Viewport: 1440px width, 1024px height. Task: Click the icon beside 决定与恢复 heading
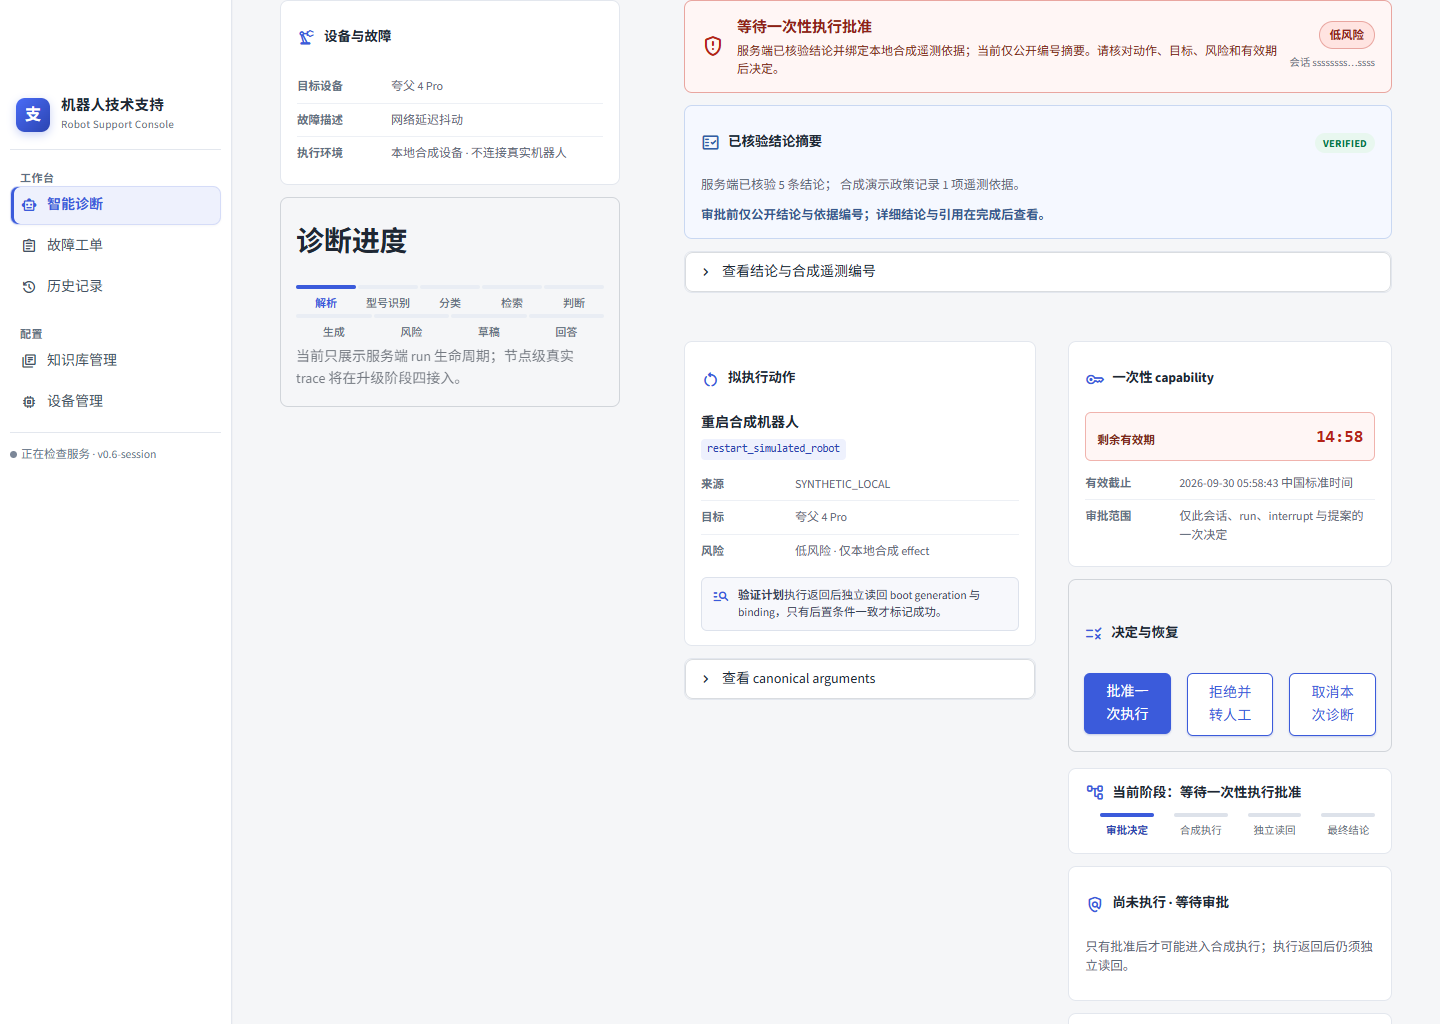coord(1094,633)
